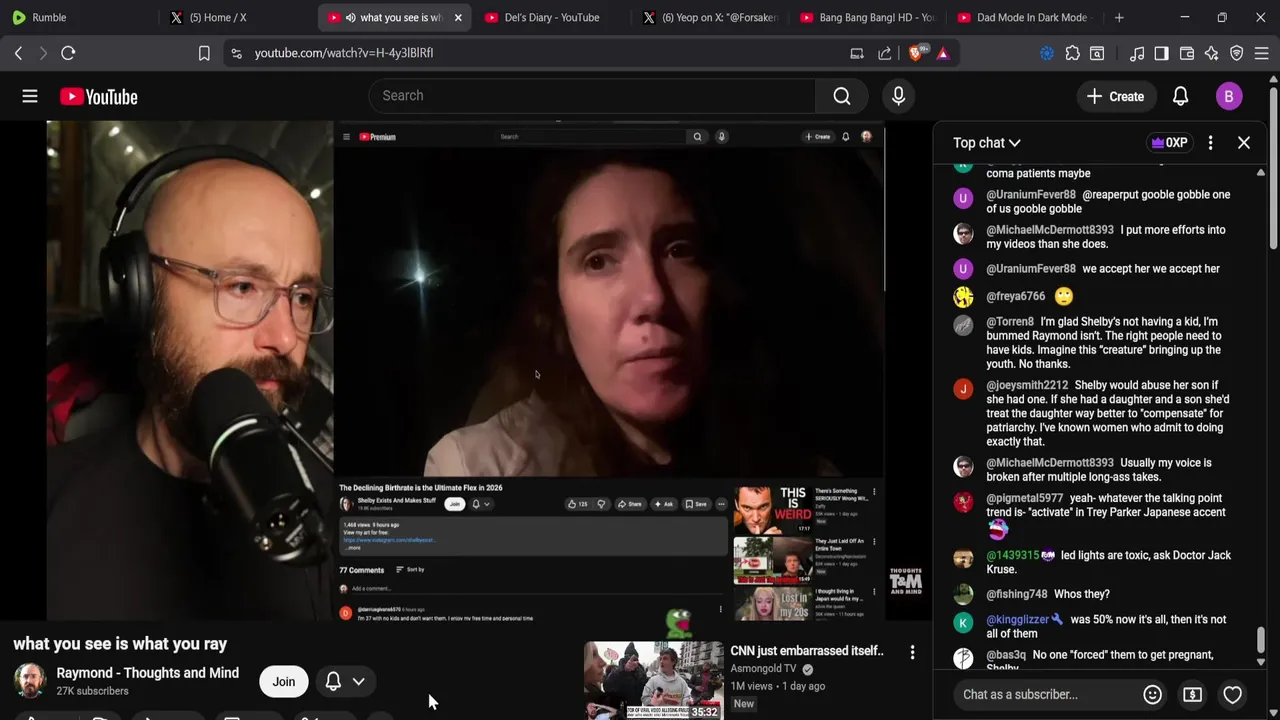Open Super Chat purchase icon

coord(1192,694)
